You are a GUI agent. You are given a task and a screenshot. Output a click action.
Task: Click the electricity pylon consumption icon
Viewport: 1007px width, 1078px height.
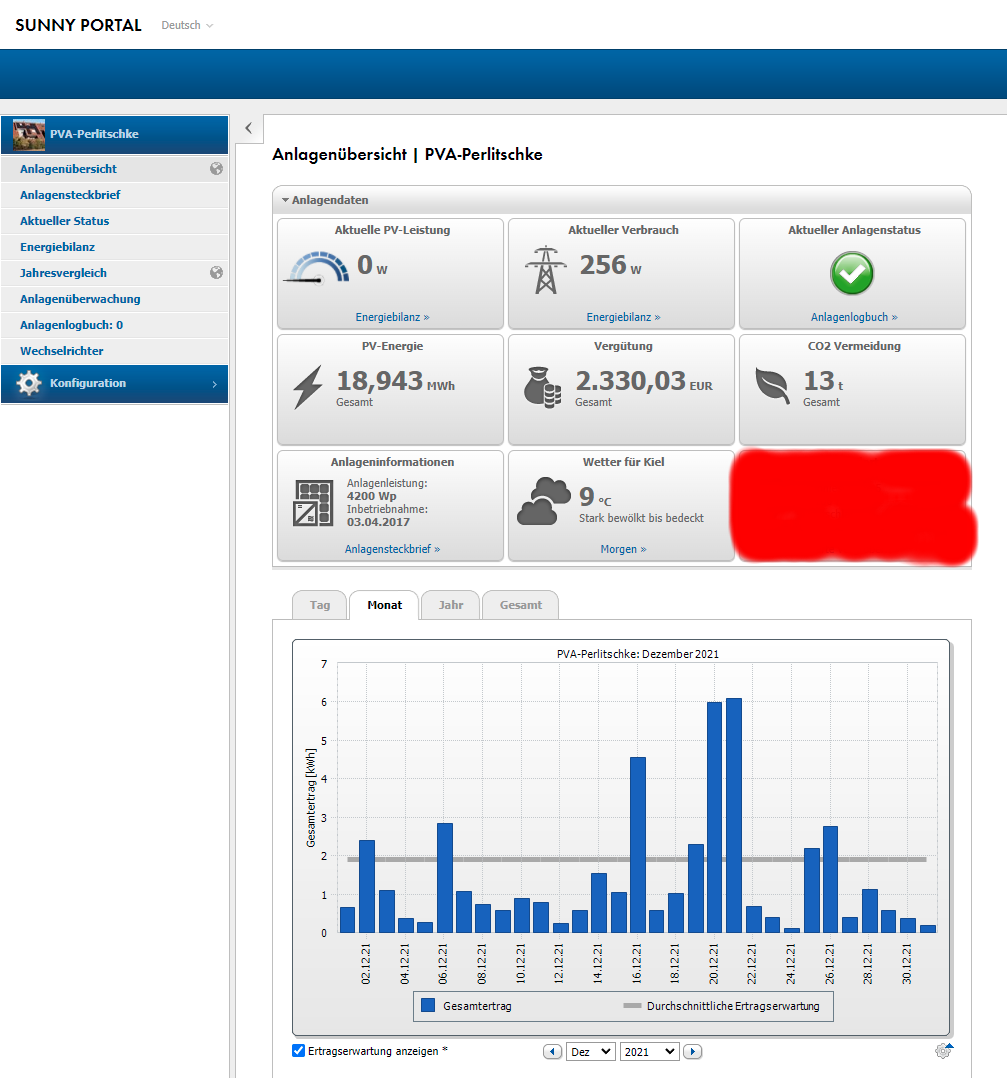[x=546, y=270]
